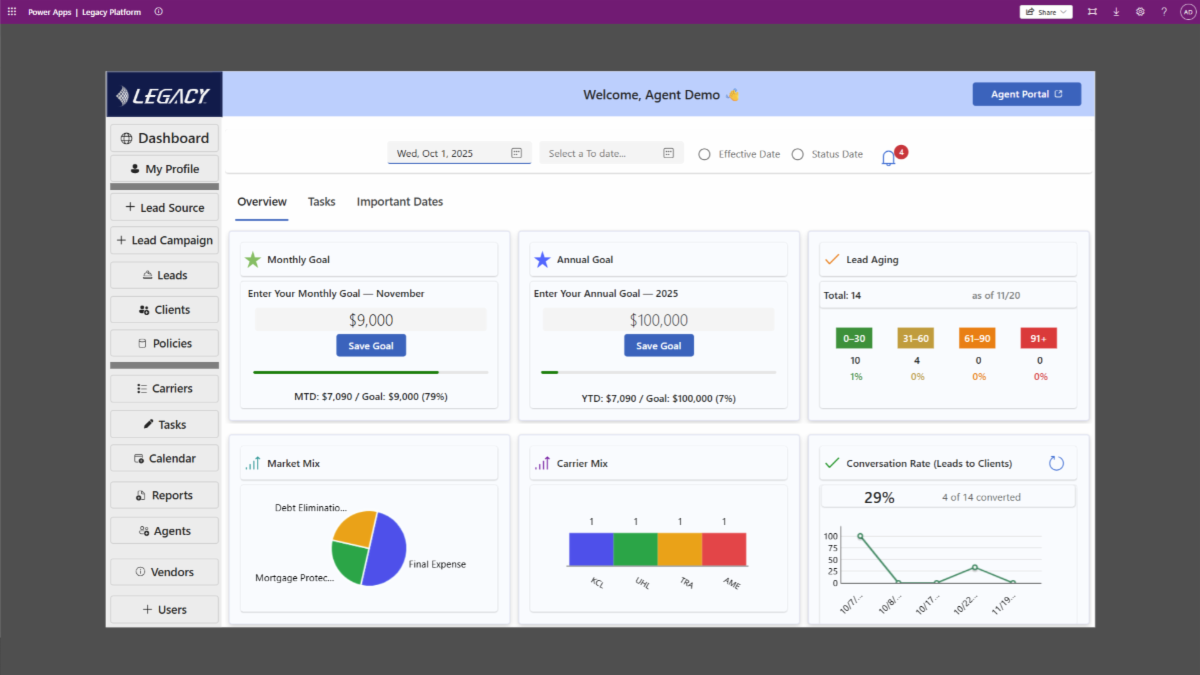This screenshot has height=675, width=1200.
Task: Click the green 0–30 lead aging swatch
Action: (x=854, y=338)
